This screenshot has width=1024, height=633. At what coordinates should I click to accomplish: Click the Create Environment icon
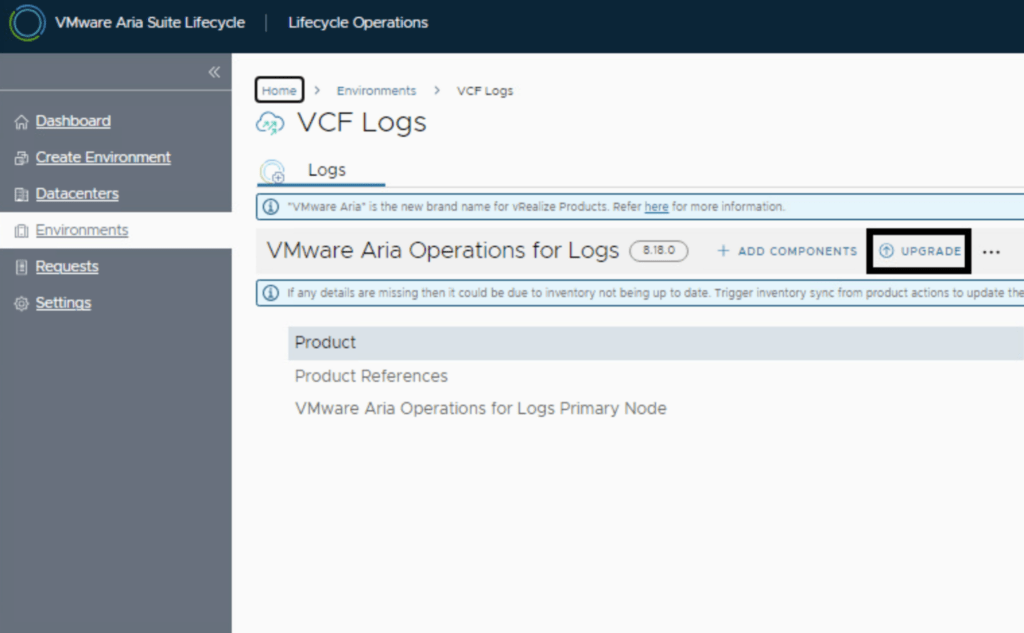click(21, 158)
